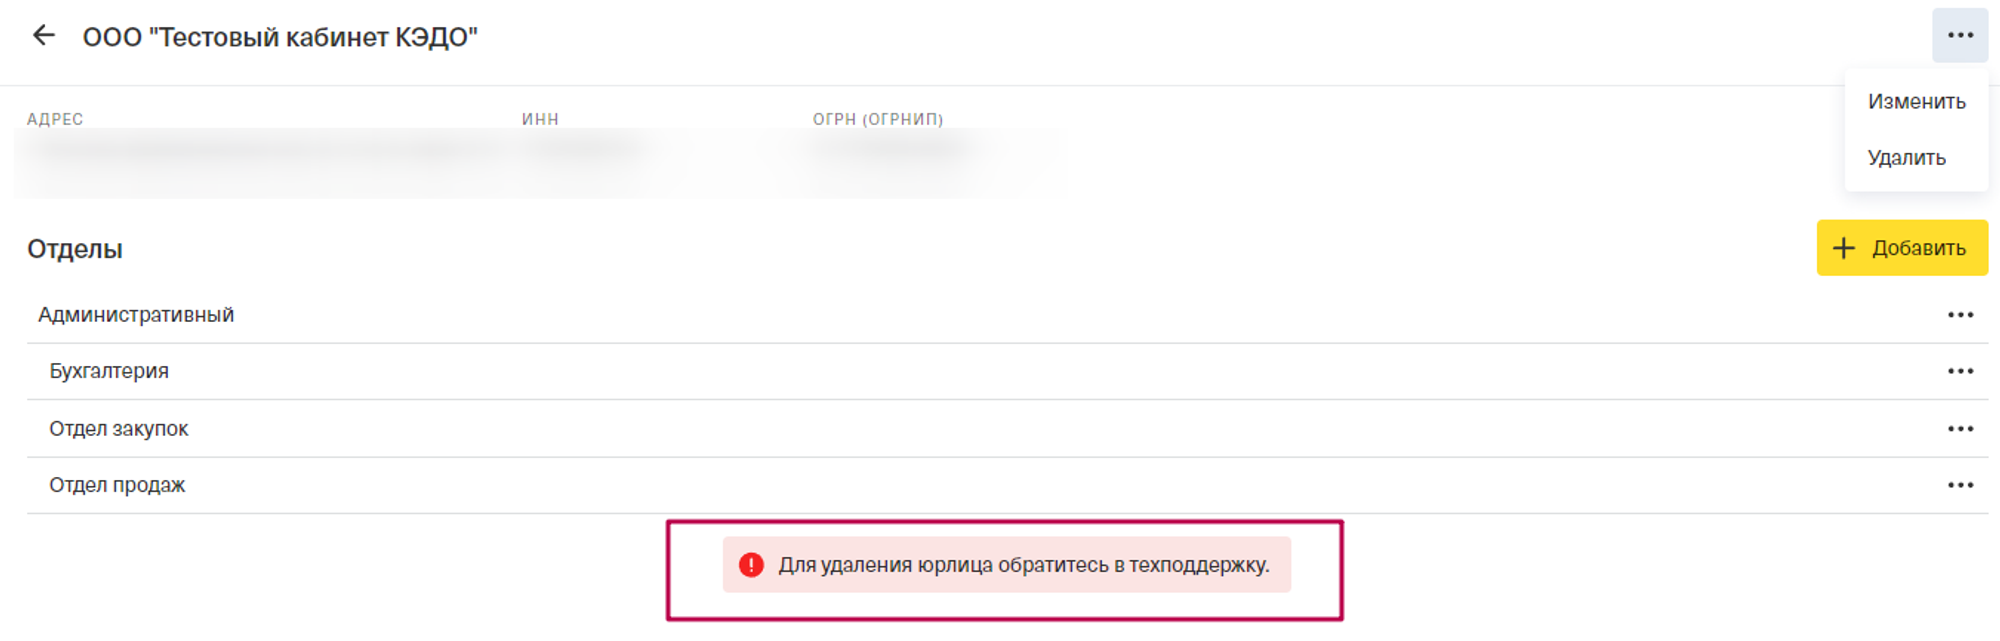The width and height of the screenshot is (2000, 641).
Task: Click the red error exclamation icon
Action: point(751,565)
